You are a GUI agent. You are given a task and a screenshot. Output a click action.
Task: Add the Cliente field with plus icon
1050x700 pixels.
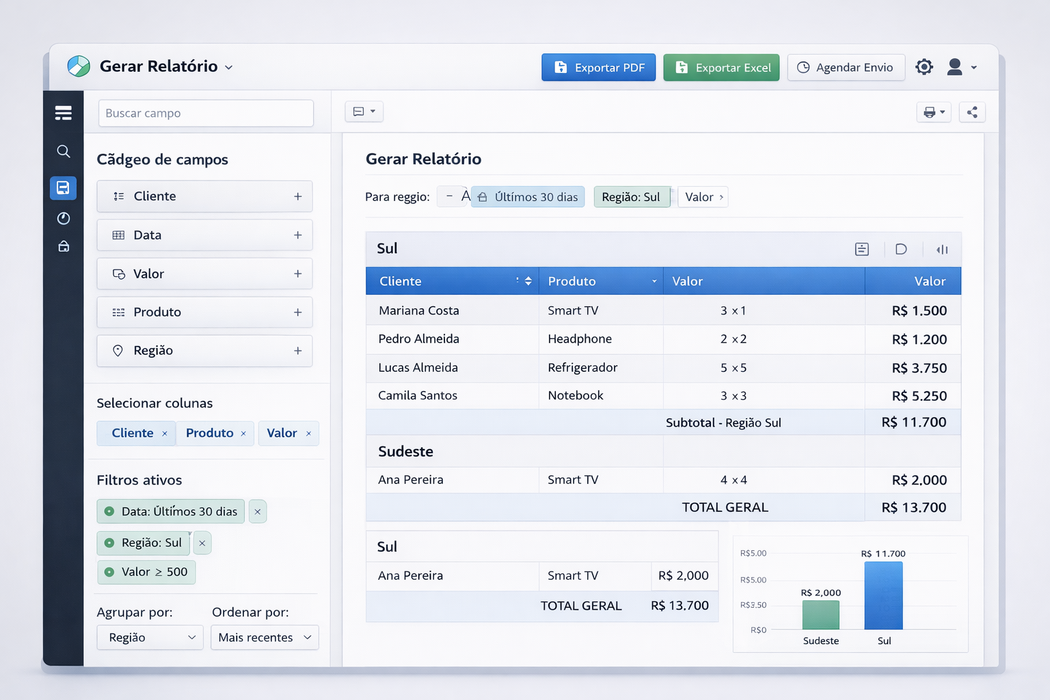[297, 197]
